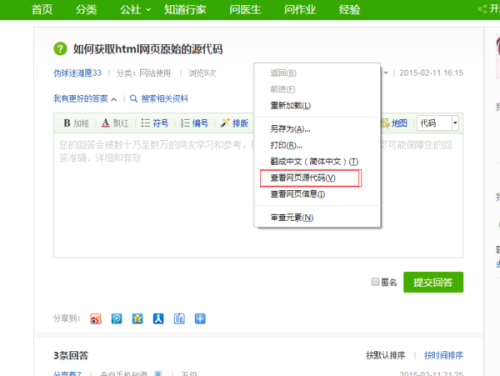Share to QQ Zone star icon
Screen dimensions: 500x376
click(x=137, y=319)
